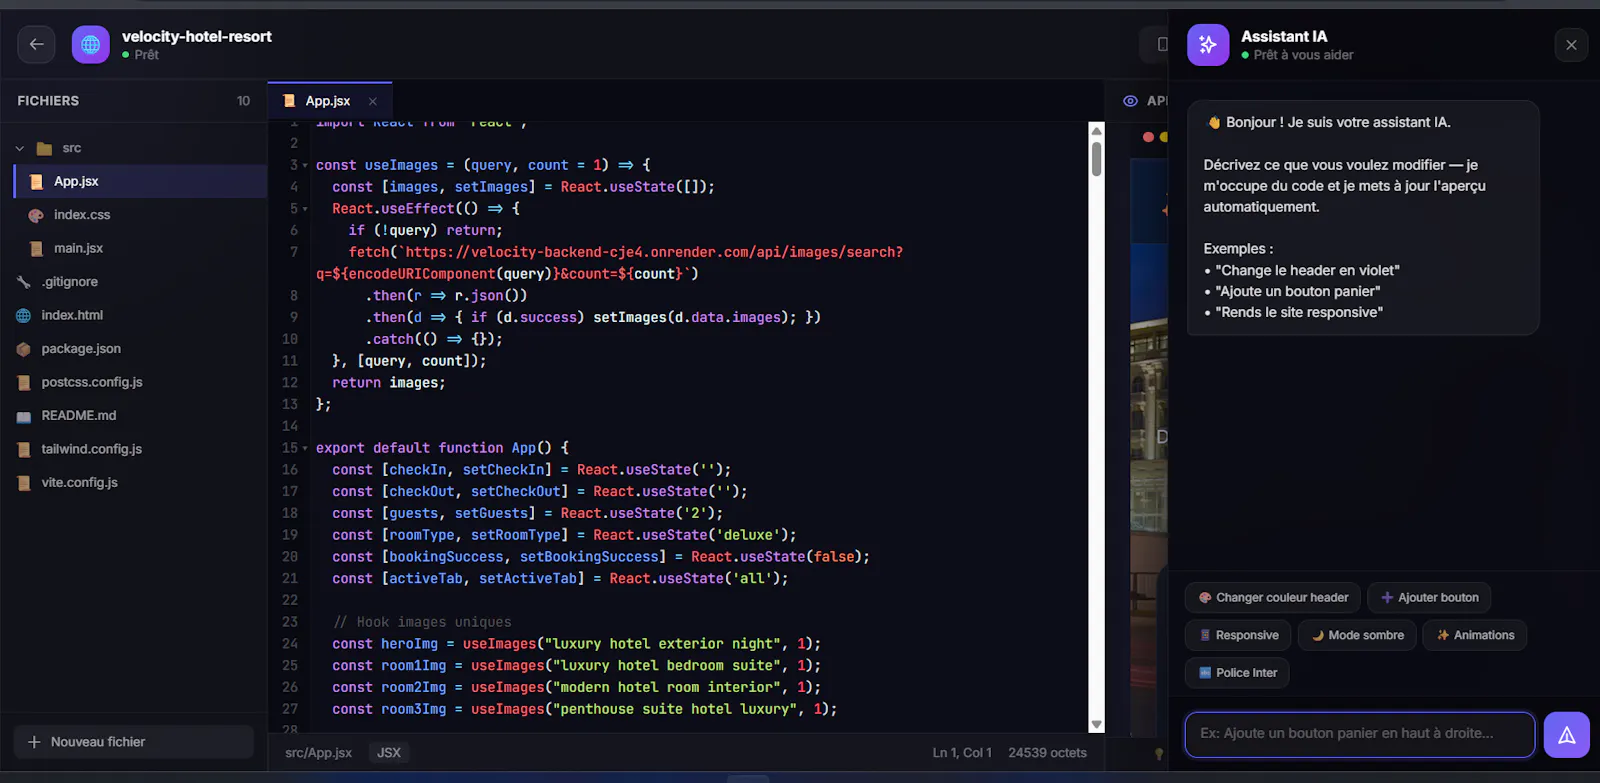
Task: Select the JSX language badge
Action: 389,753
